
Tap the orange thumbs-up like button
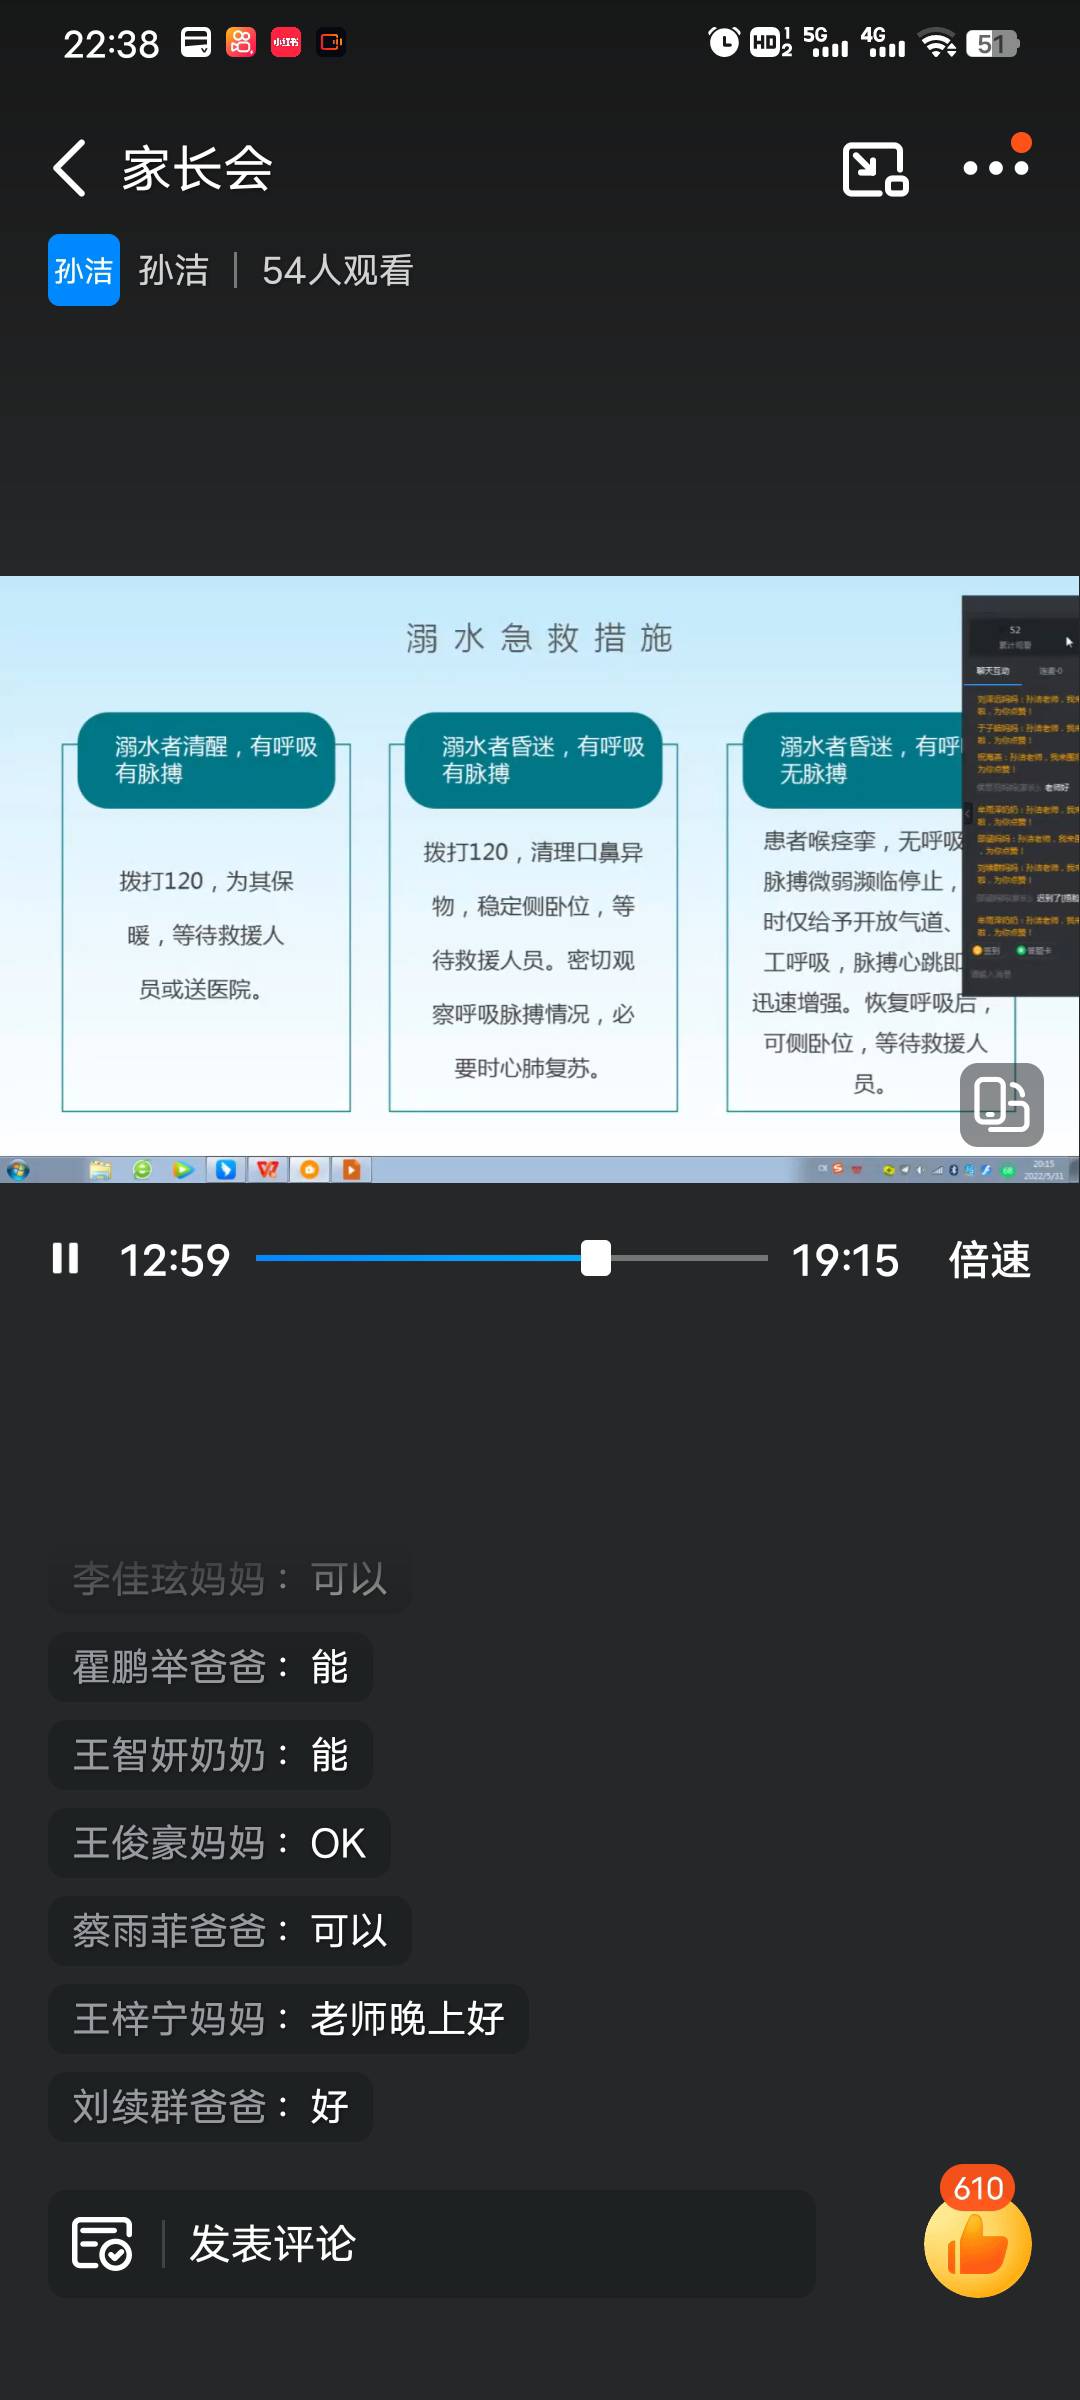[x=978, y=2244]
